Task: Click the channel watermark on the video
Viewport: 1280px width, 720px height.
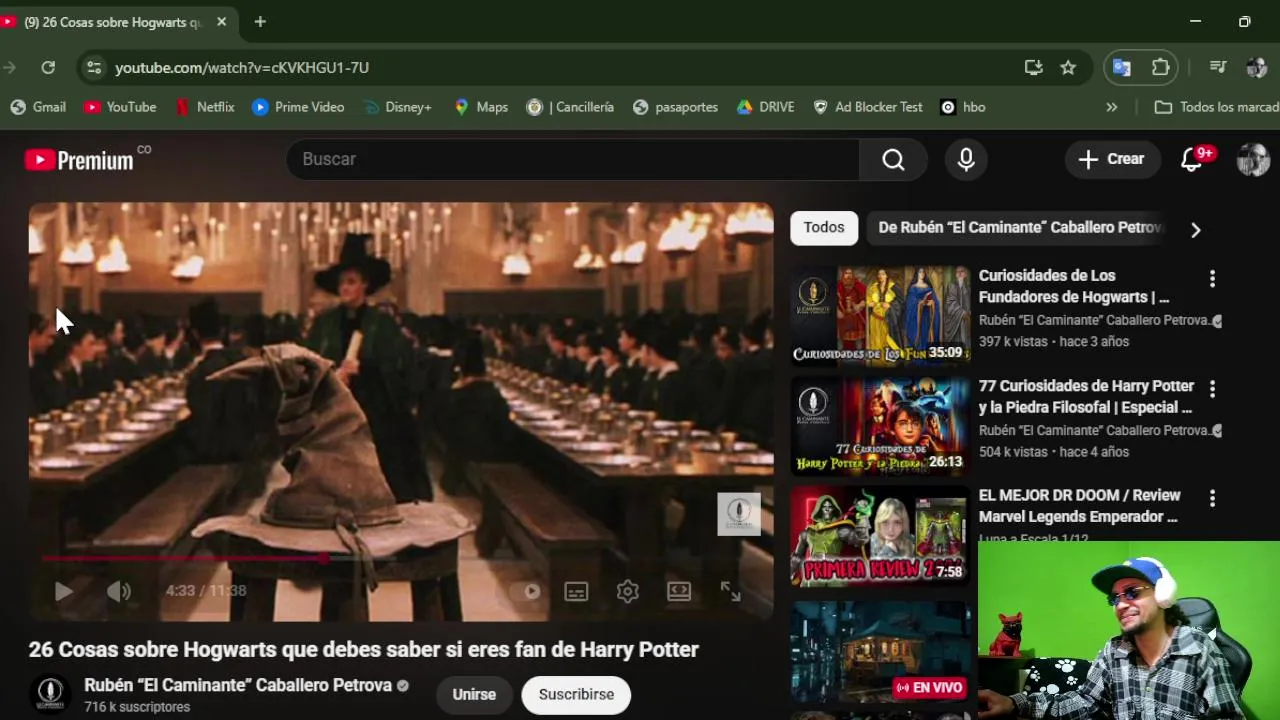Action: 739,514
